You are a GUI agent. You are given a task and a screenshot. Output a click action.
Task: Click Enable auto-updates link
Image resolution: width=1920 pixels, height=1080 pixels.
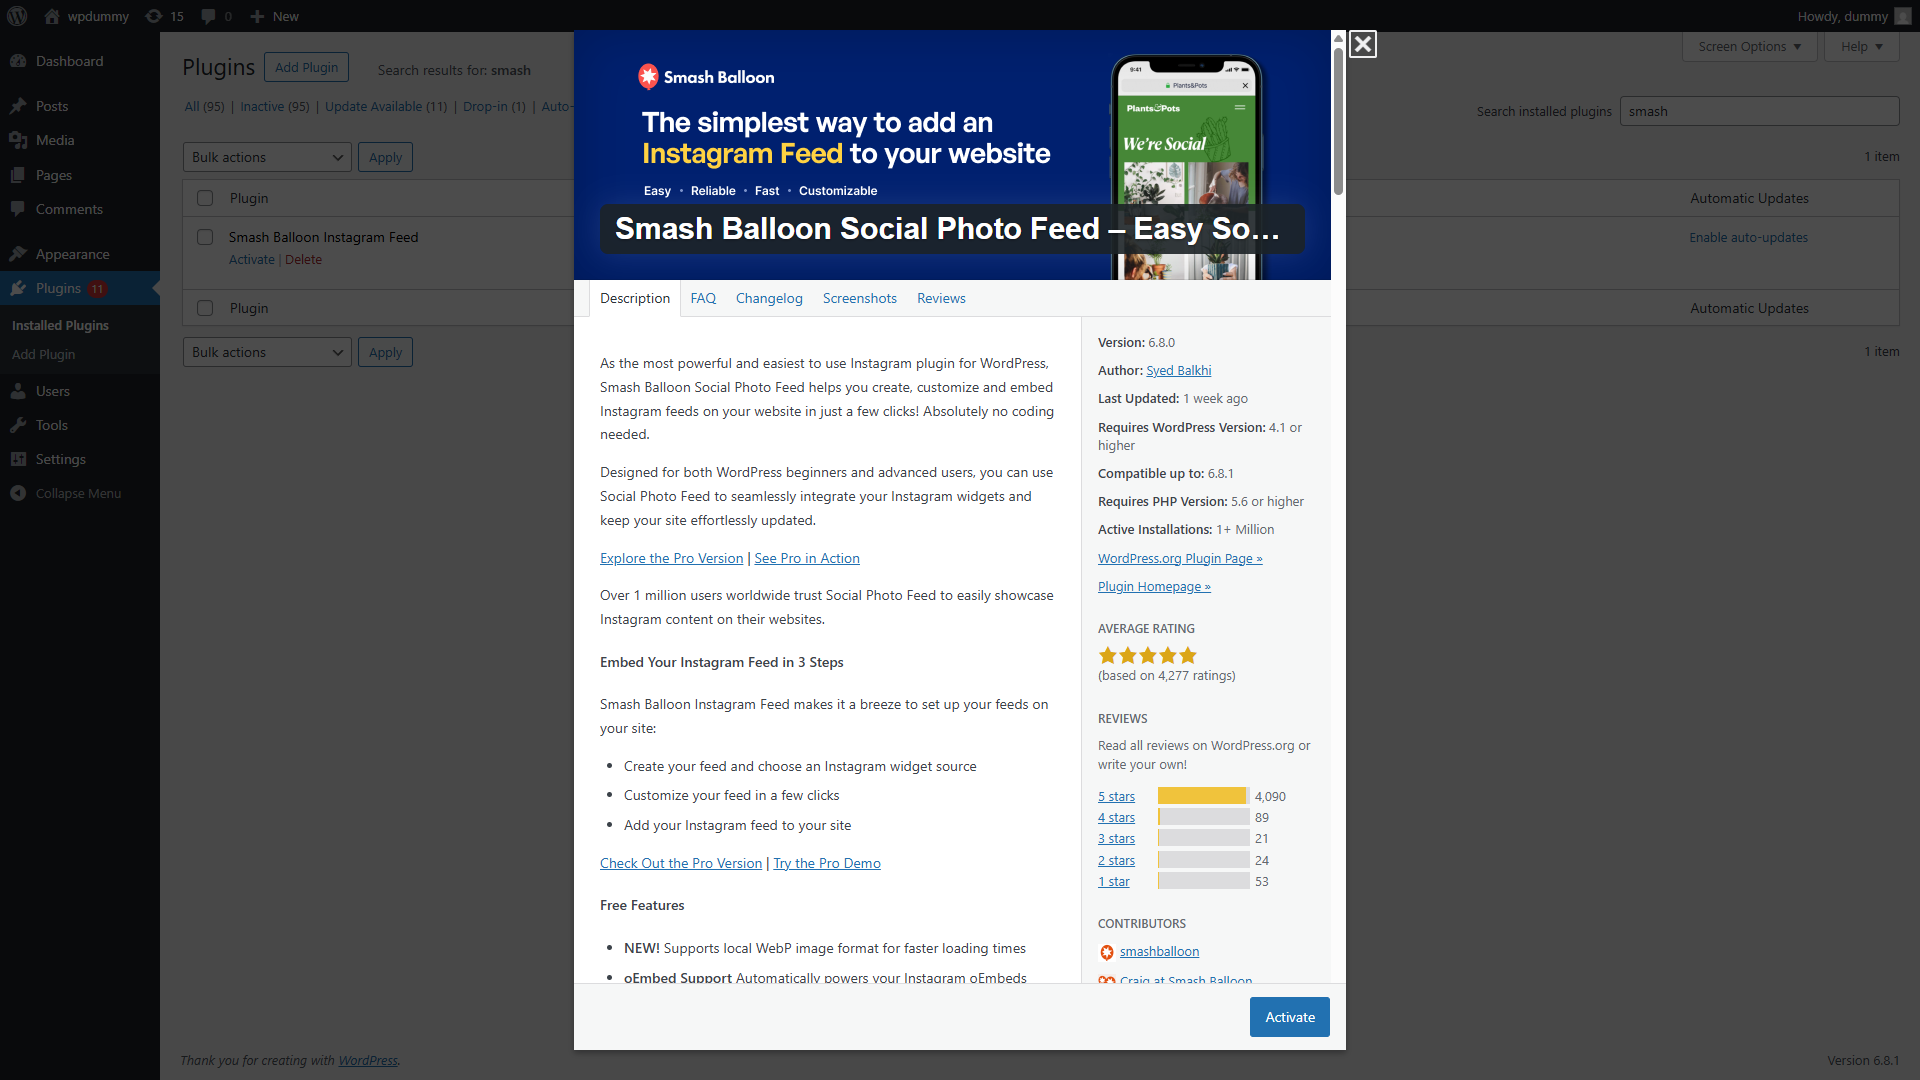coord(1749,237)
